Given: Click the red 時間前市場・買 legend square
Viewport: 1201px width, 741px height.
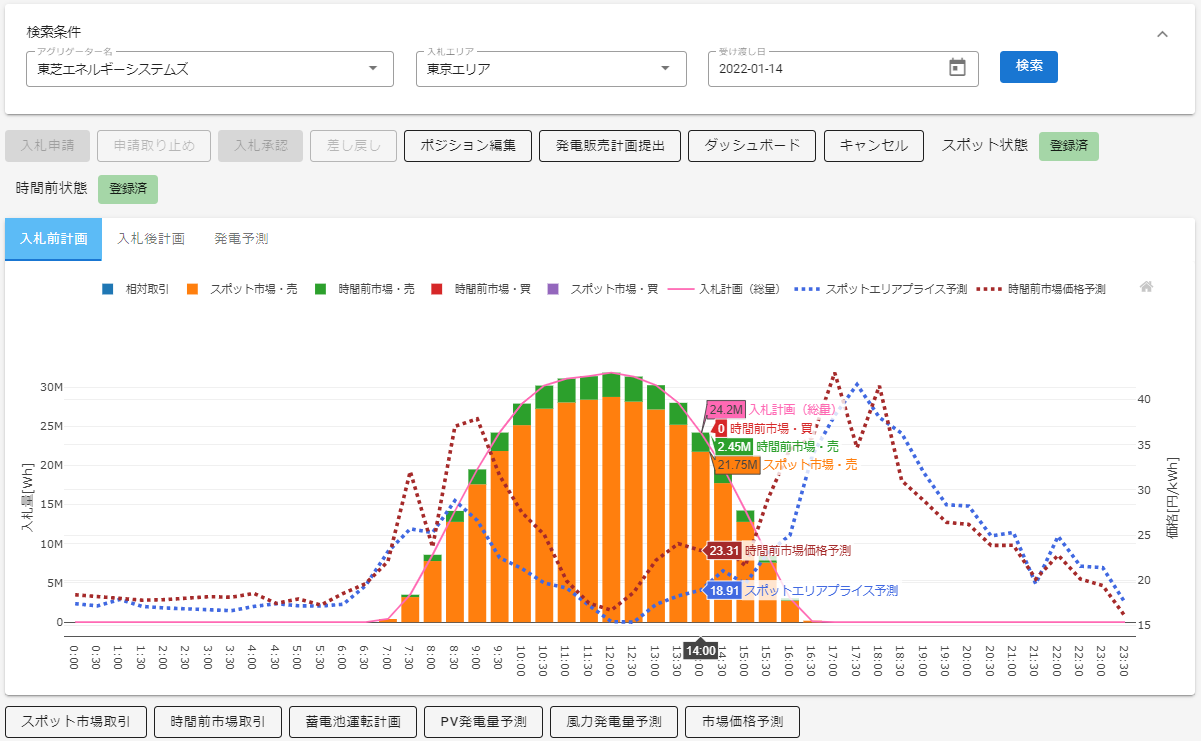Looking at the screenshot, I should pos(434,288).
